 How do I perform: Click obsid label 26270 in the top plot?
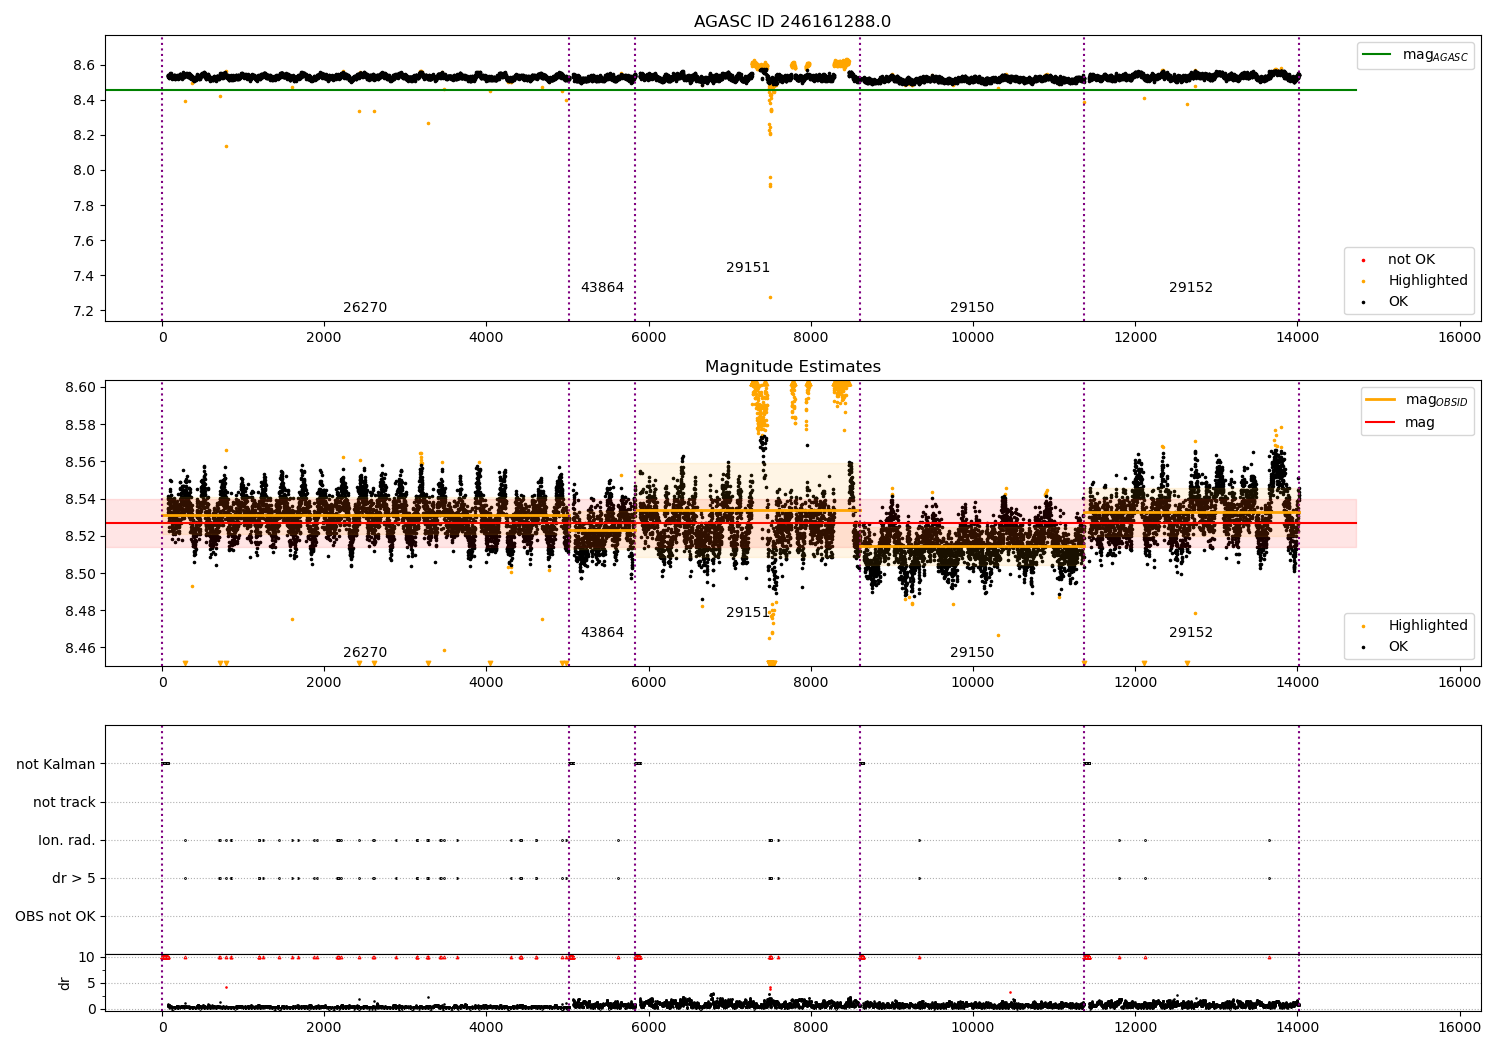(365, 308)
